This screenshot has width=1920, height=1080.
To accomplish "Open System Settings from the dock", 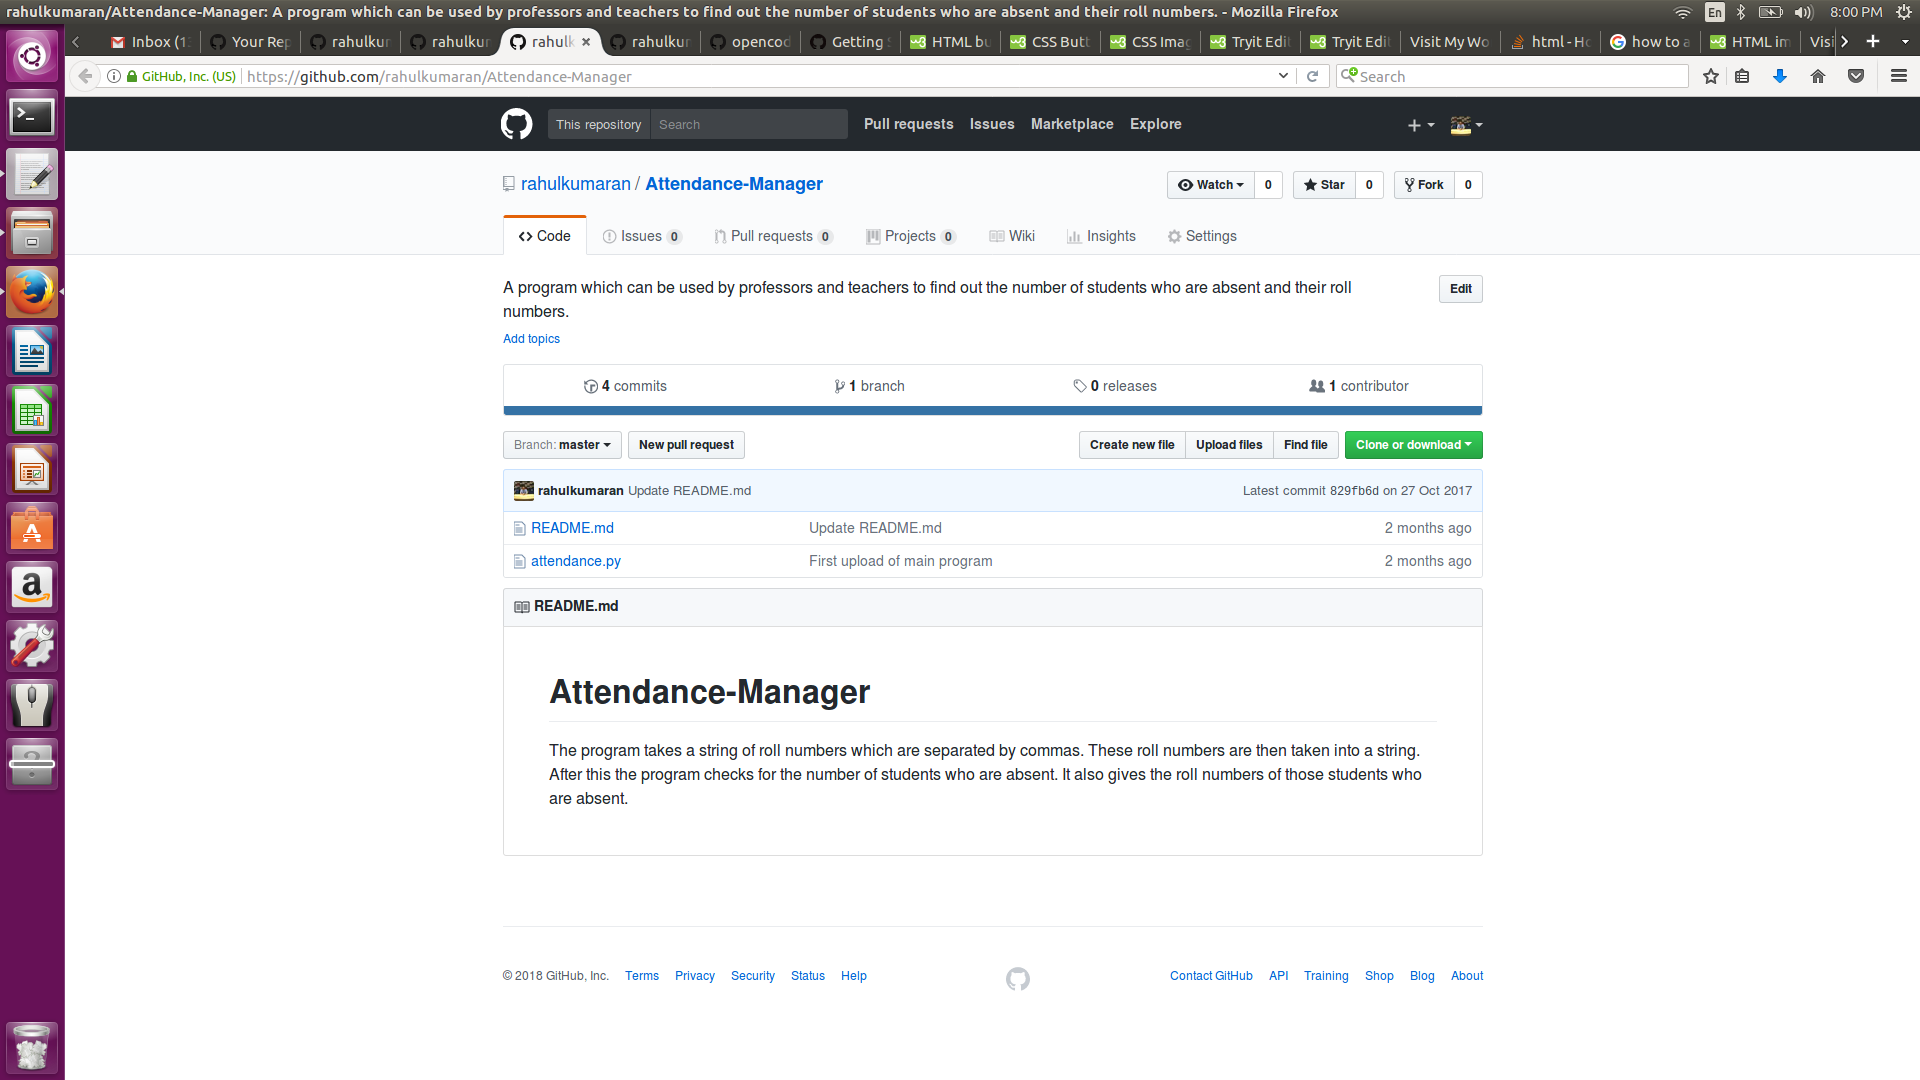I will click(32, 646).
